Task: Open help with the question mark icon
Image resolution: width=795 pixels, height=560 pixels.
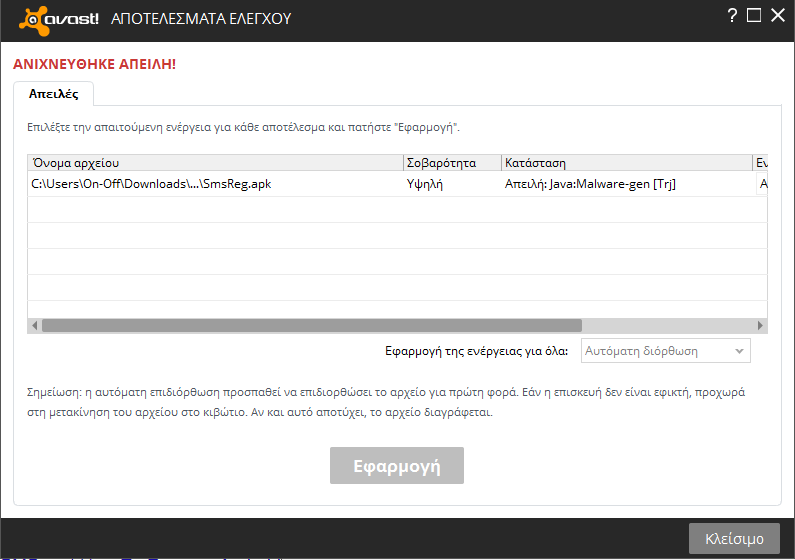Action: pos(732,15)
